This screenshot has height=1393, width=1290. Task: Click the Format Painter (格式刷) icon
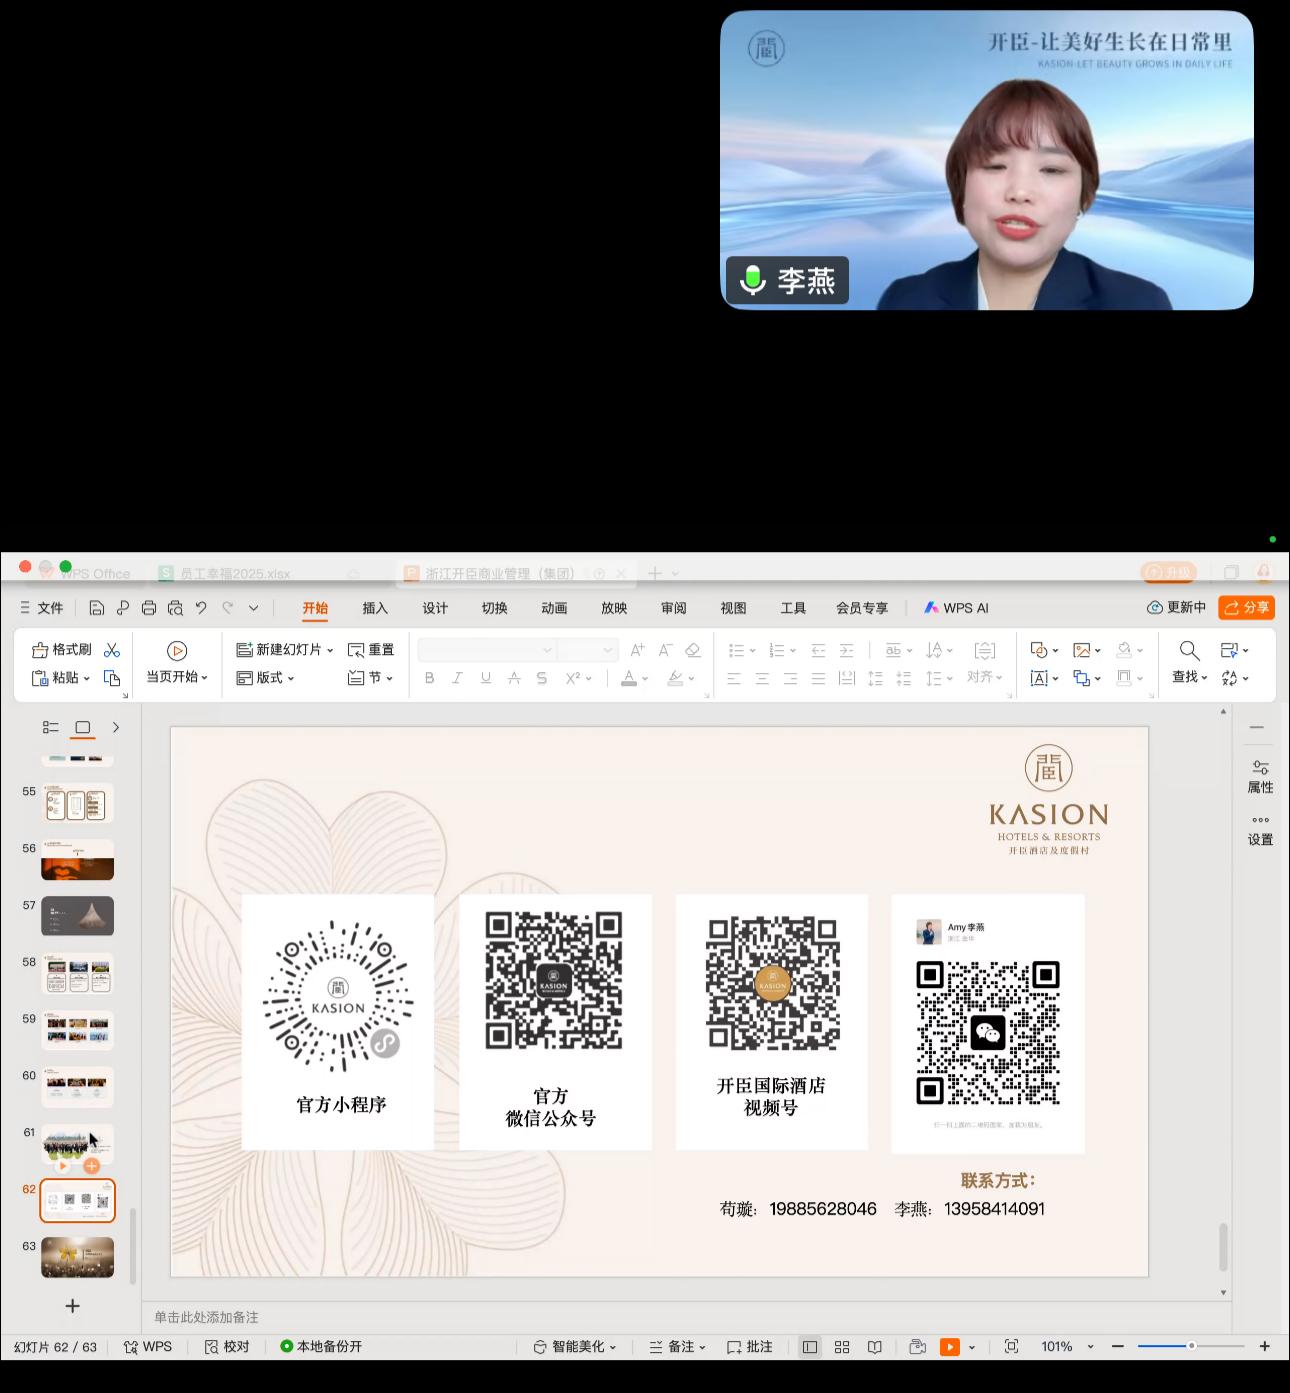tap(40, 650)
